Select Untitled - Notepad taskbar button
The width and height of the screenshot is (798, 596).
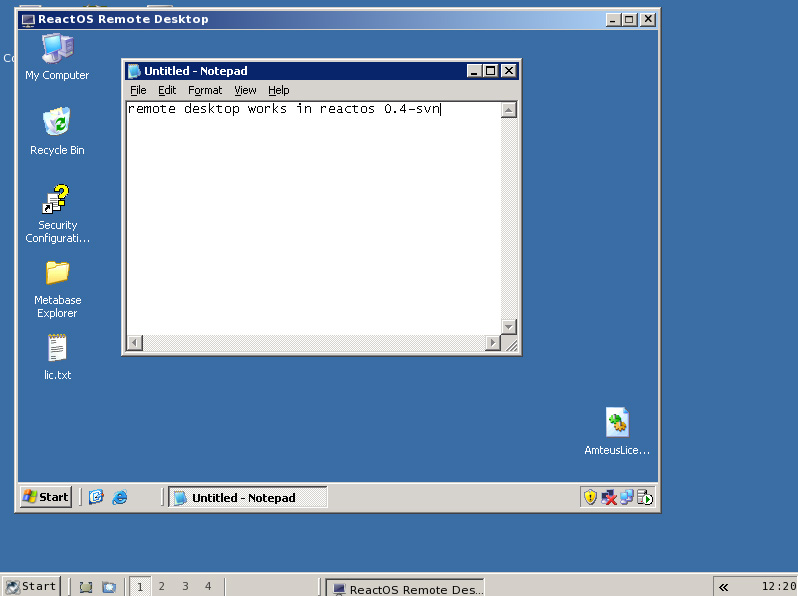[246, 497]
